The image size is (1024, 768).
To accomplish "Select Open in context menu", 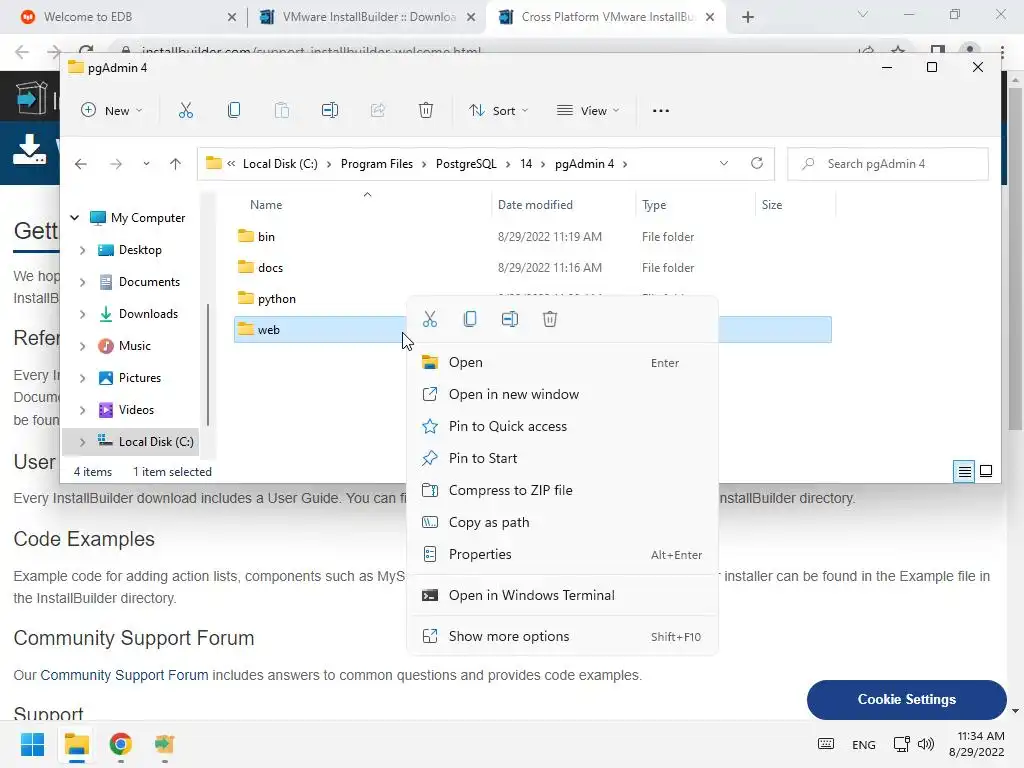I will pyautogui.click(x=562, y=362).
